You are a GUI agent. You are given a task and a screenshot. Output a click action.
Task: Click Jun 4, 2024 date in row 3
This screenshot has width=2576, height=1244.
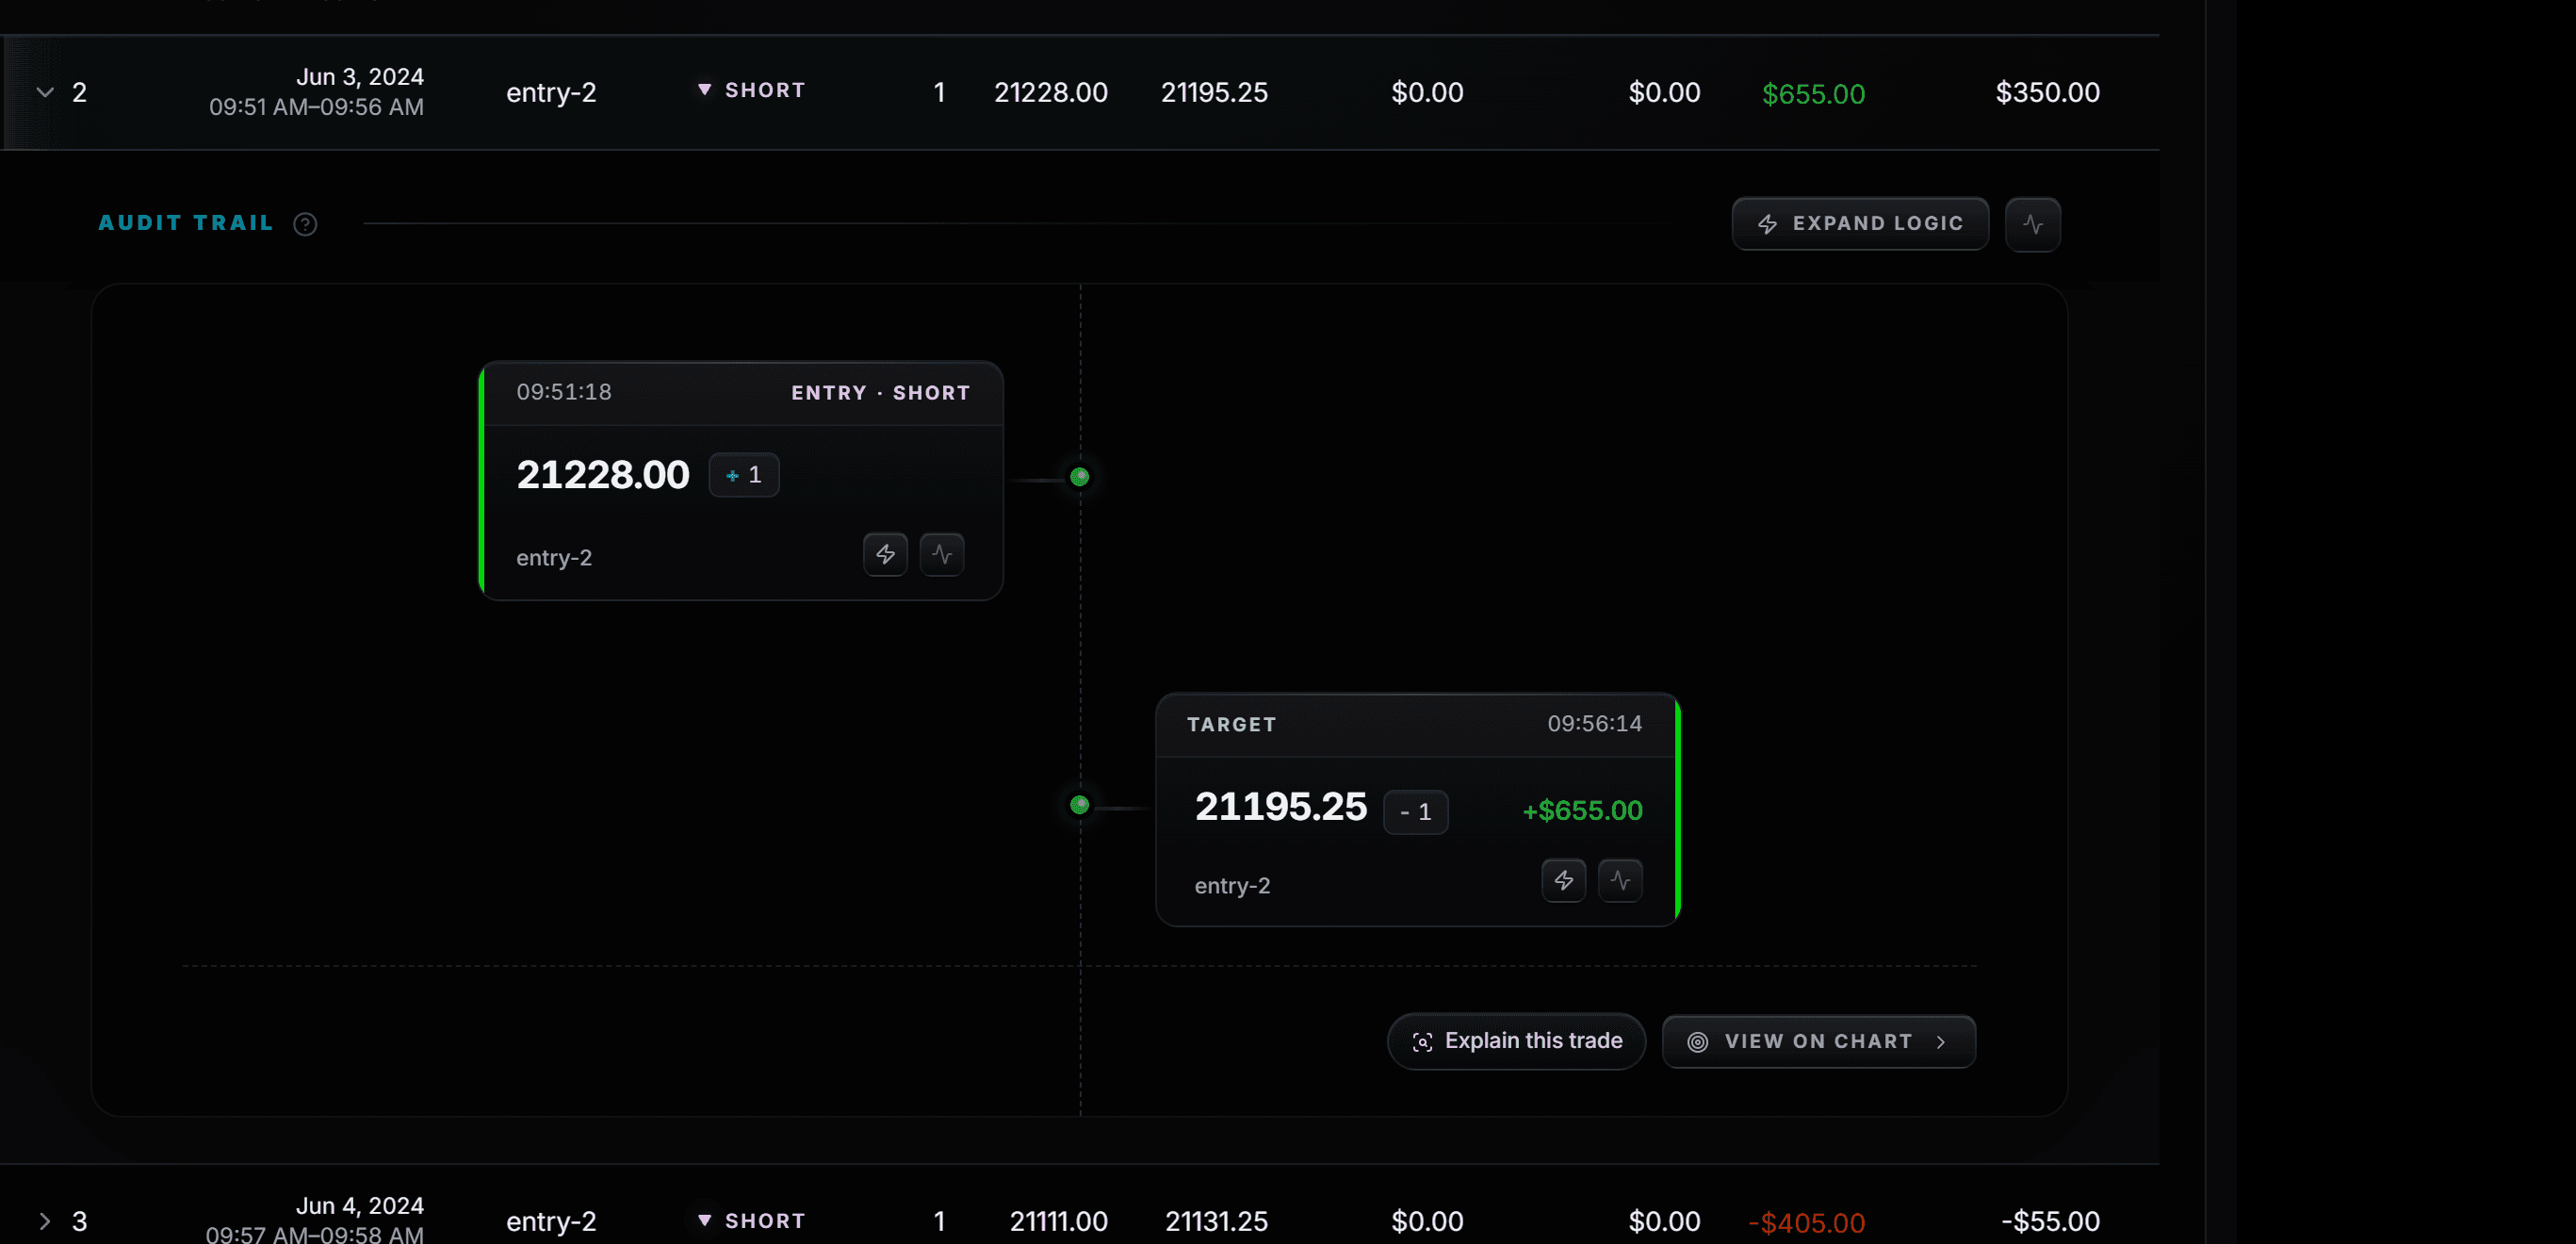click(360, 1206)
